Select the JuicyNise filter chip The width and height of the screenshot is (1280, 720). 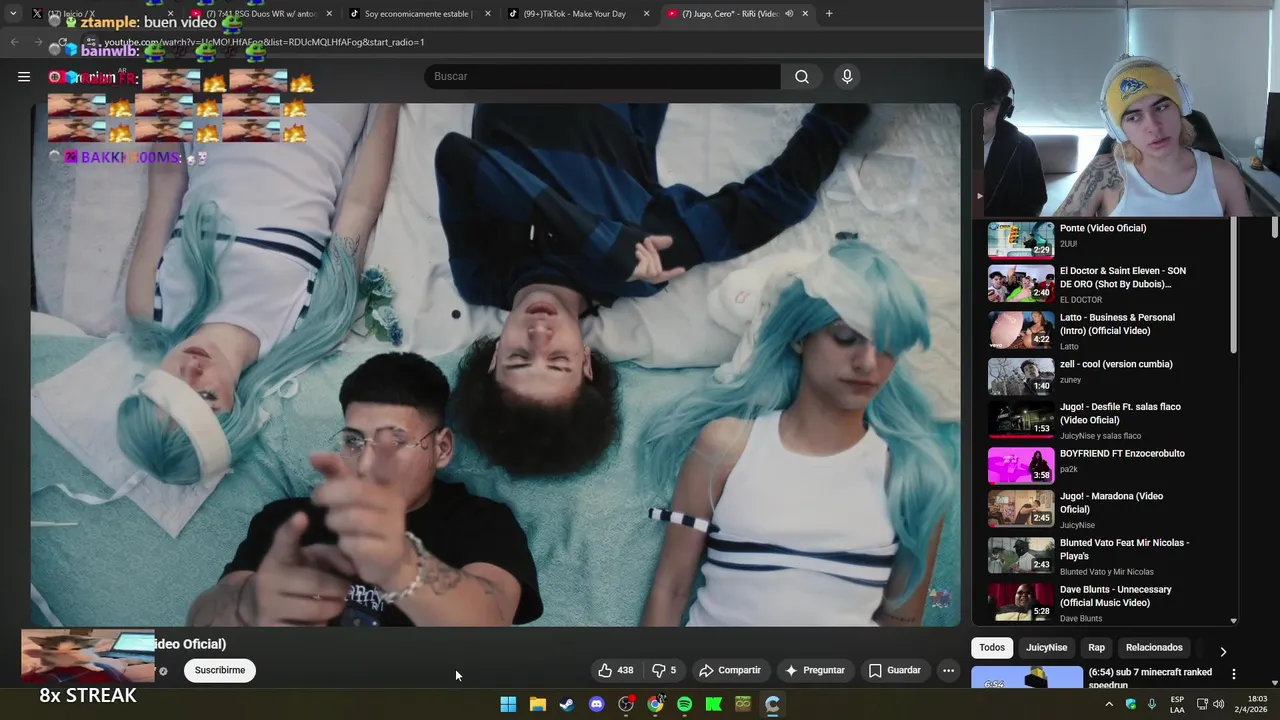(x=1047, y=647)
